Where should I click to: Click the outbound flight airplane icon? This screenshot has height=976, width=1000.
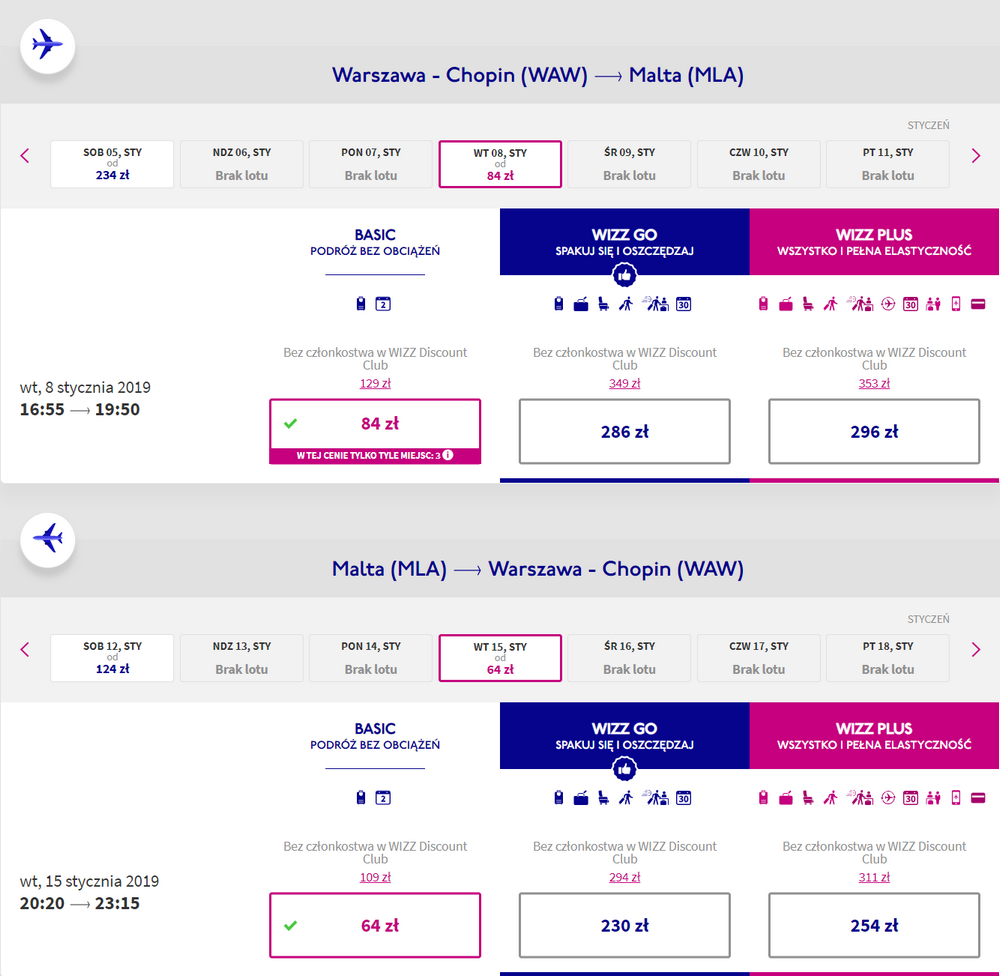tap(47, 46)
